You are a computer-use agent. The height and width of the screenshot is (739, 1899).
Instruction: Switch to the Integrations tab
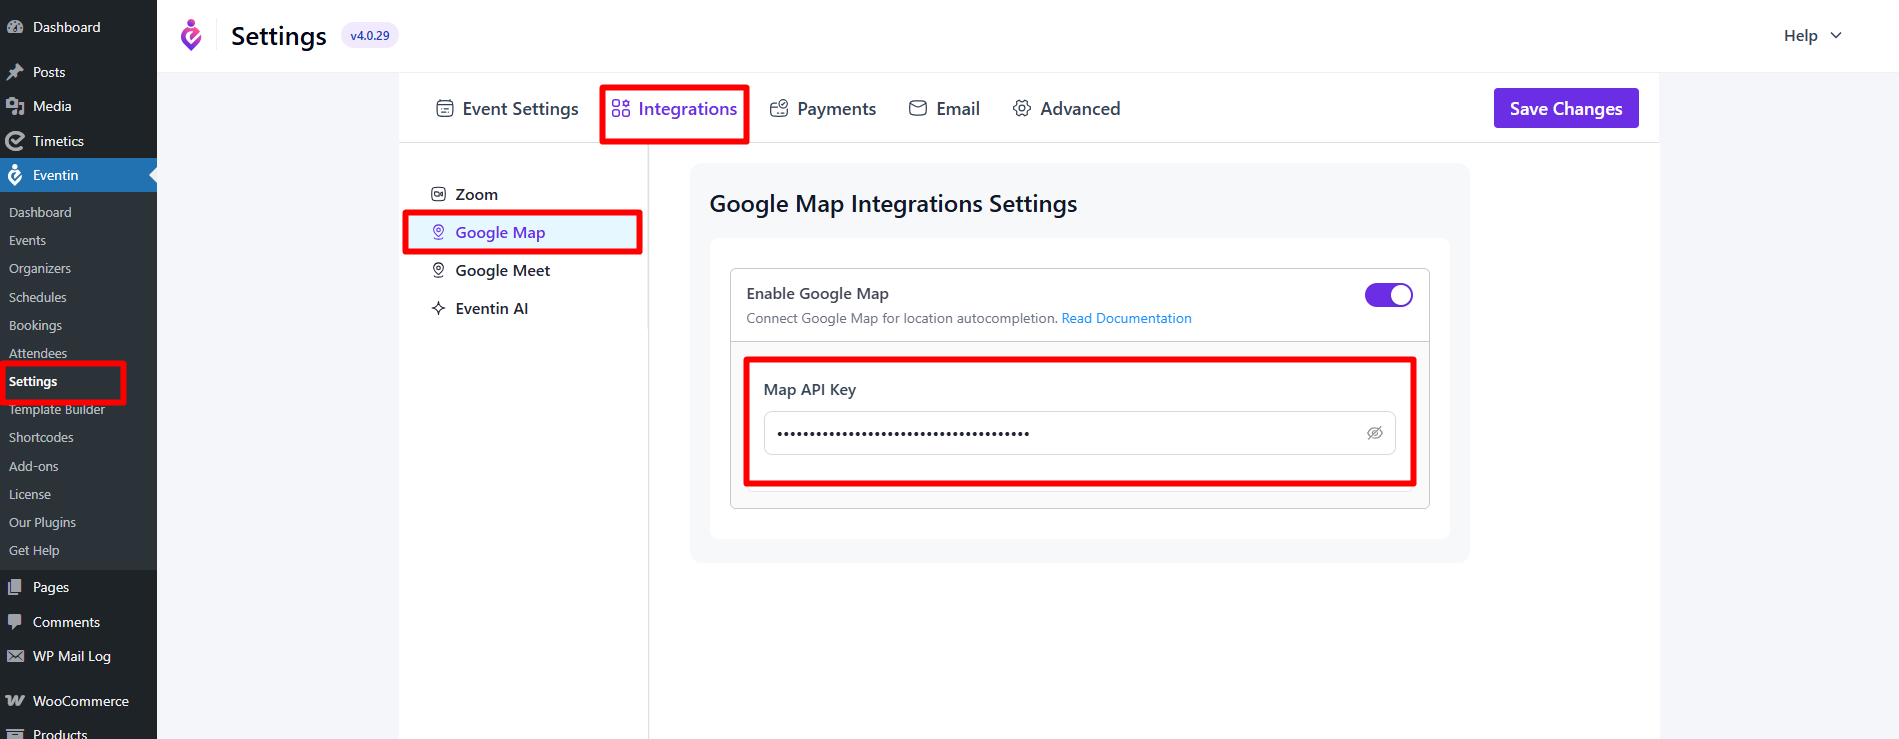tap(675, 108)
